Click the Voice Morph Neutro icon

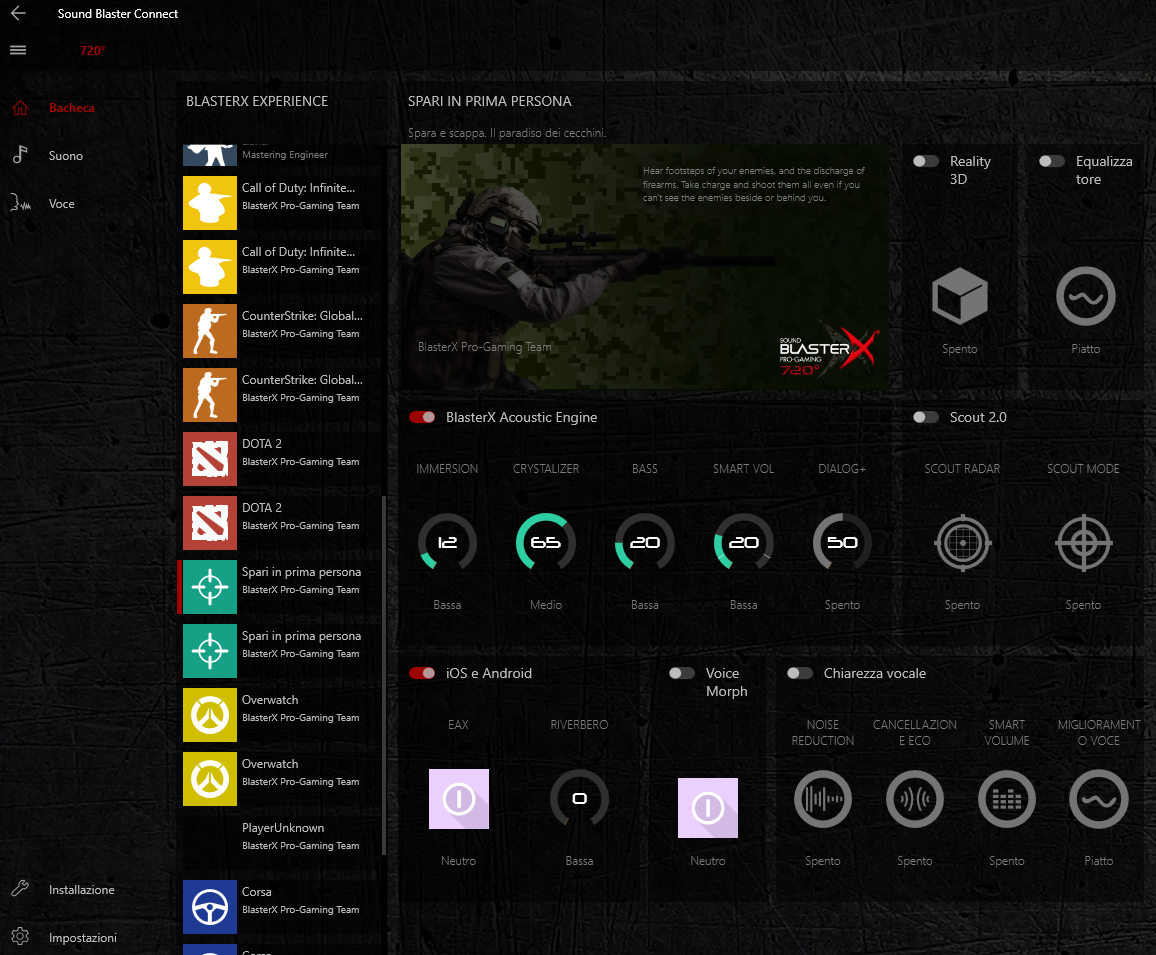(x=708, y=808)
